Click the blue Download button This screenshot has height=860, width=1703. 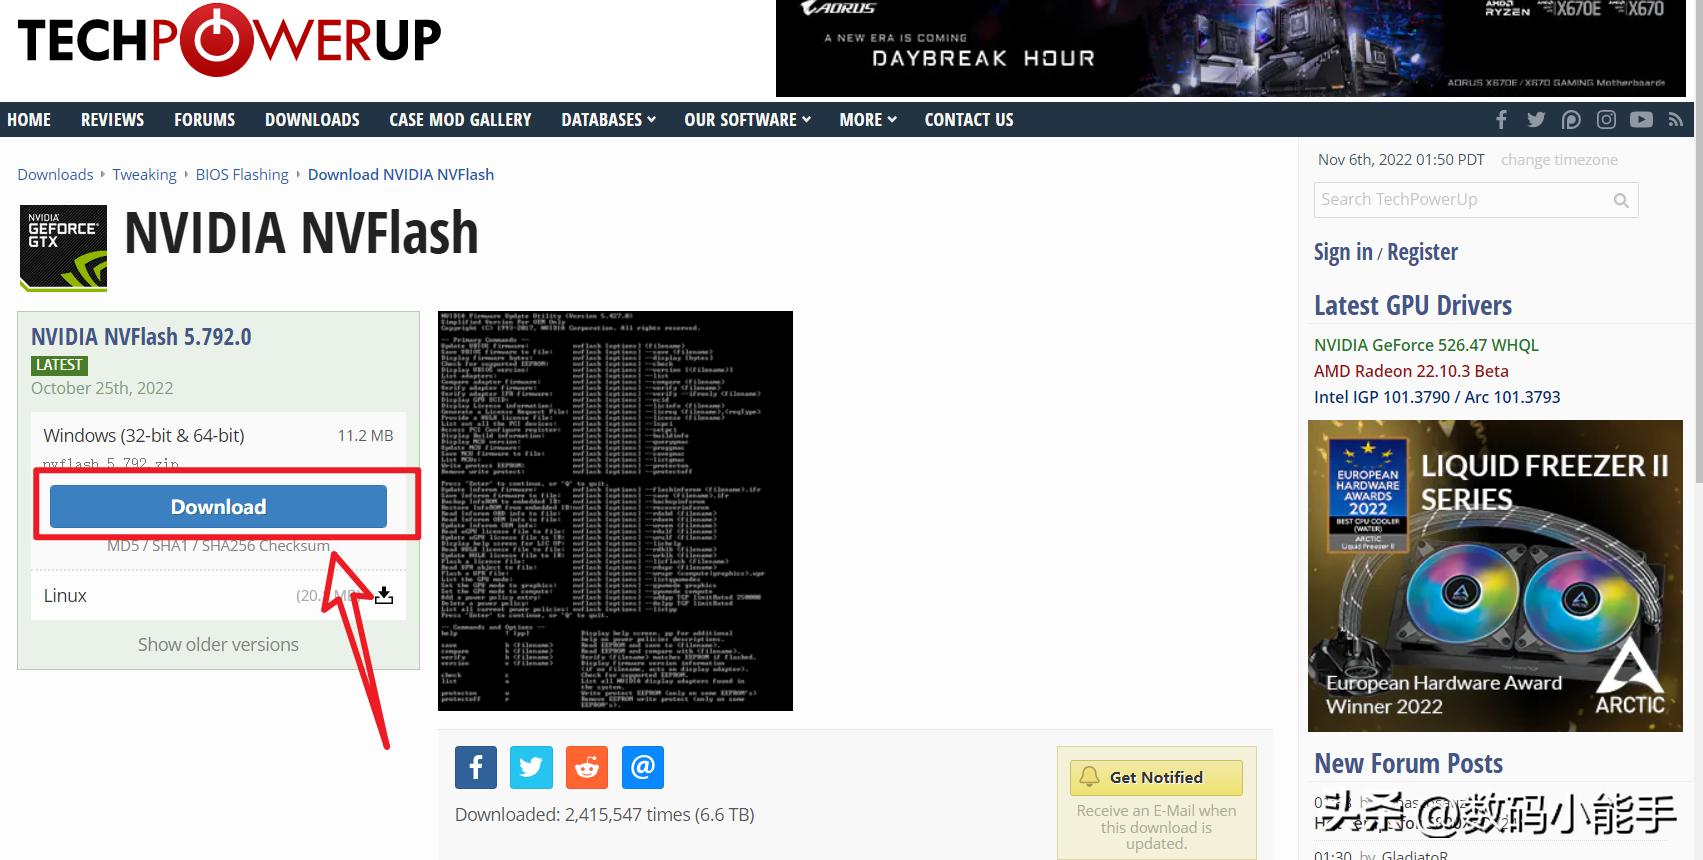[218, 506]
